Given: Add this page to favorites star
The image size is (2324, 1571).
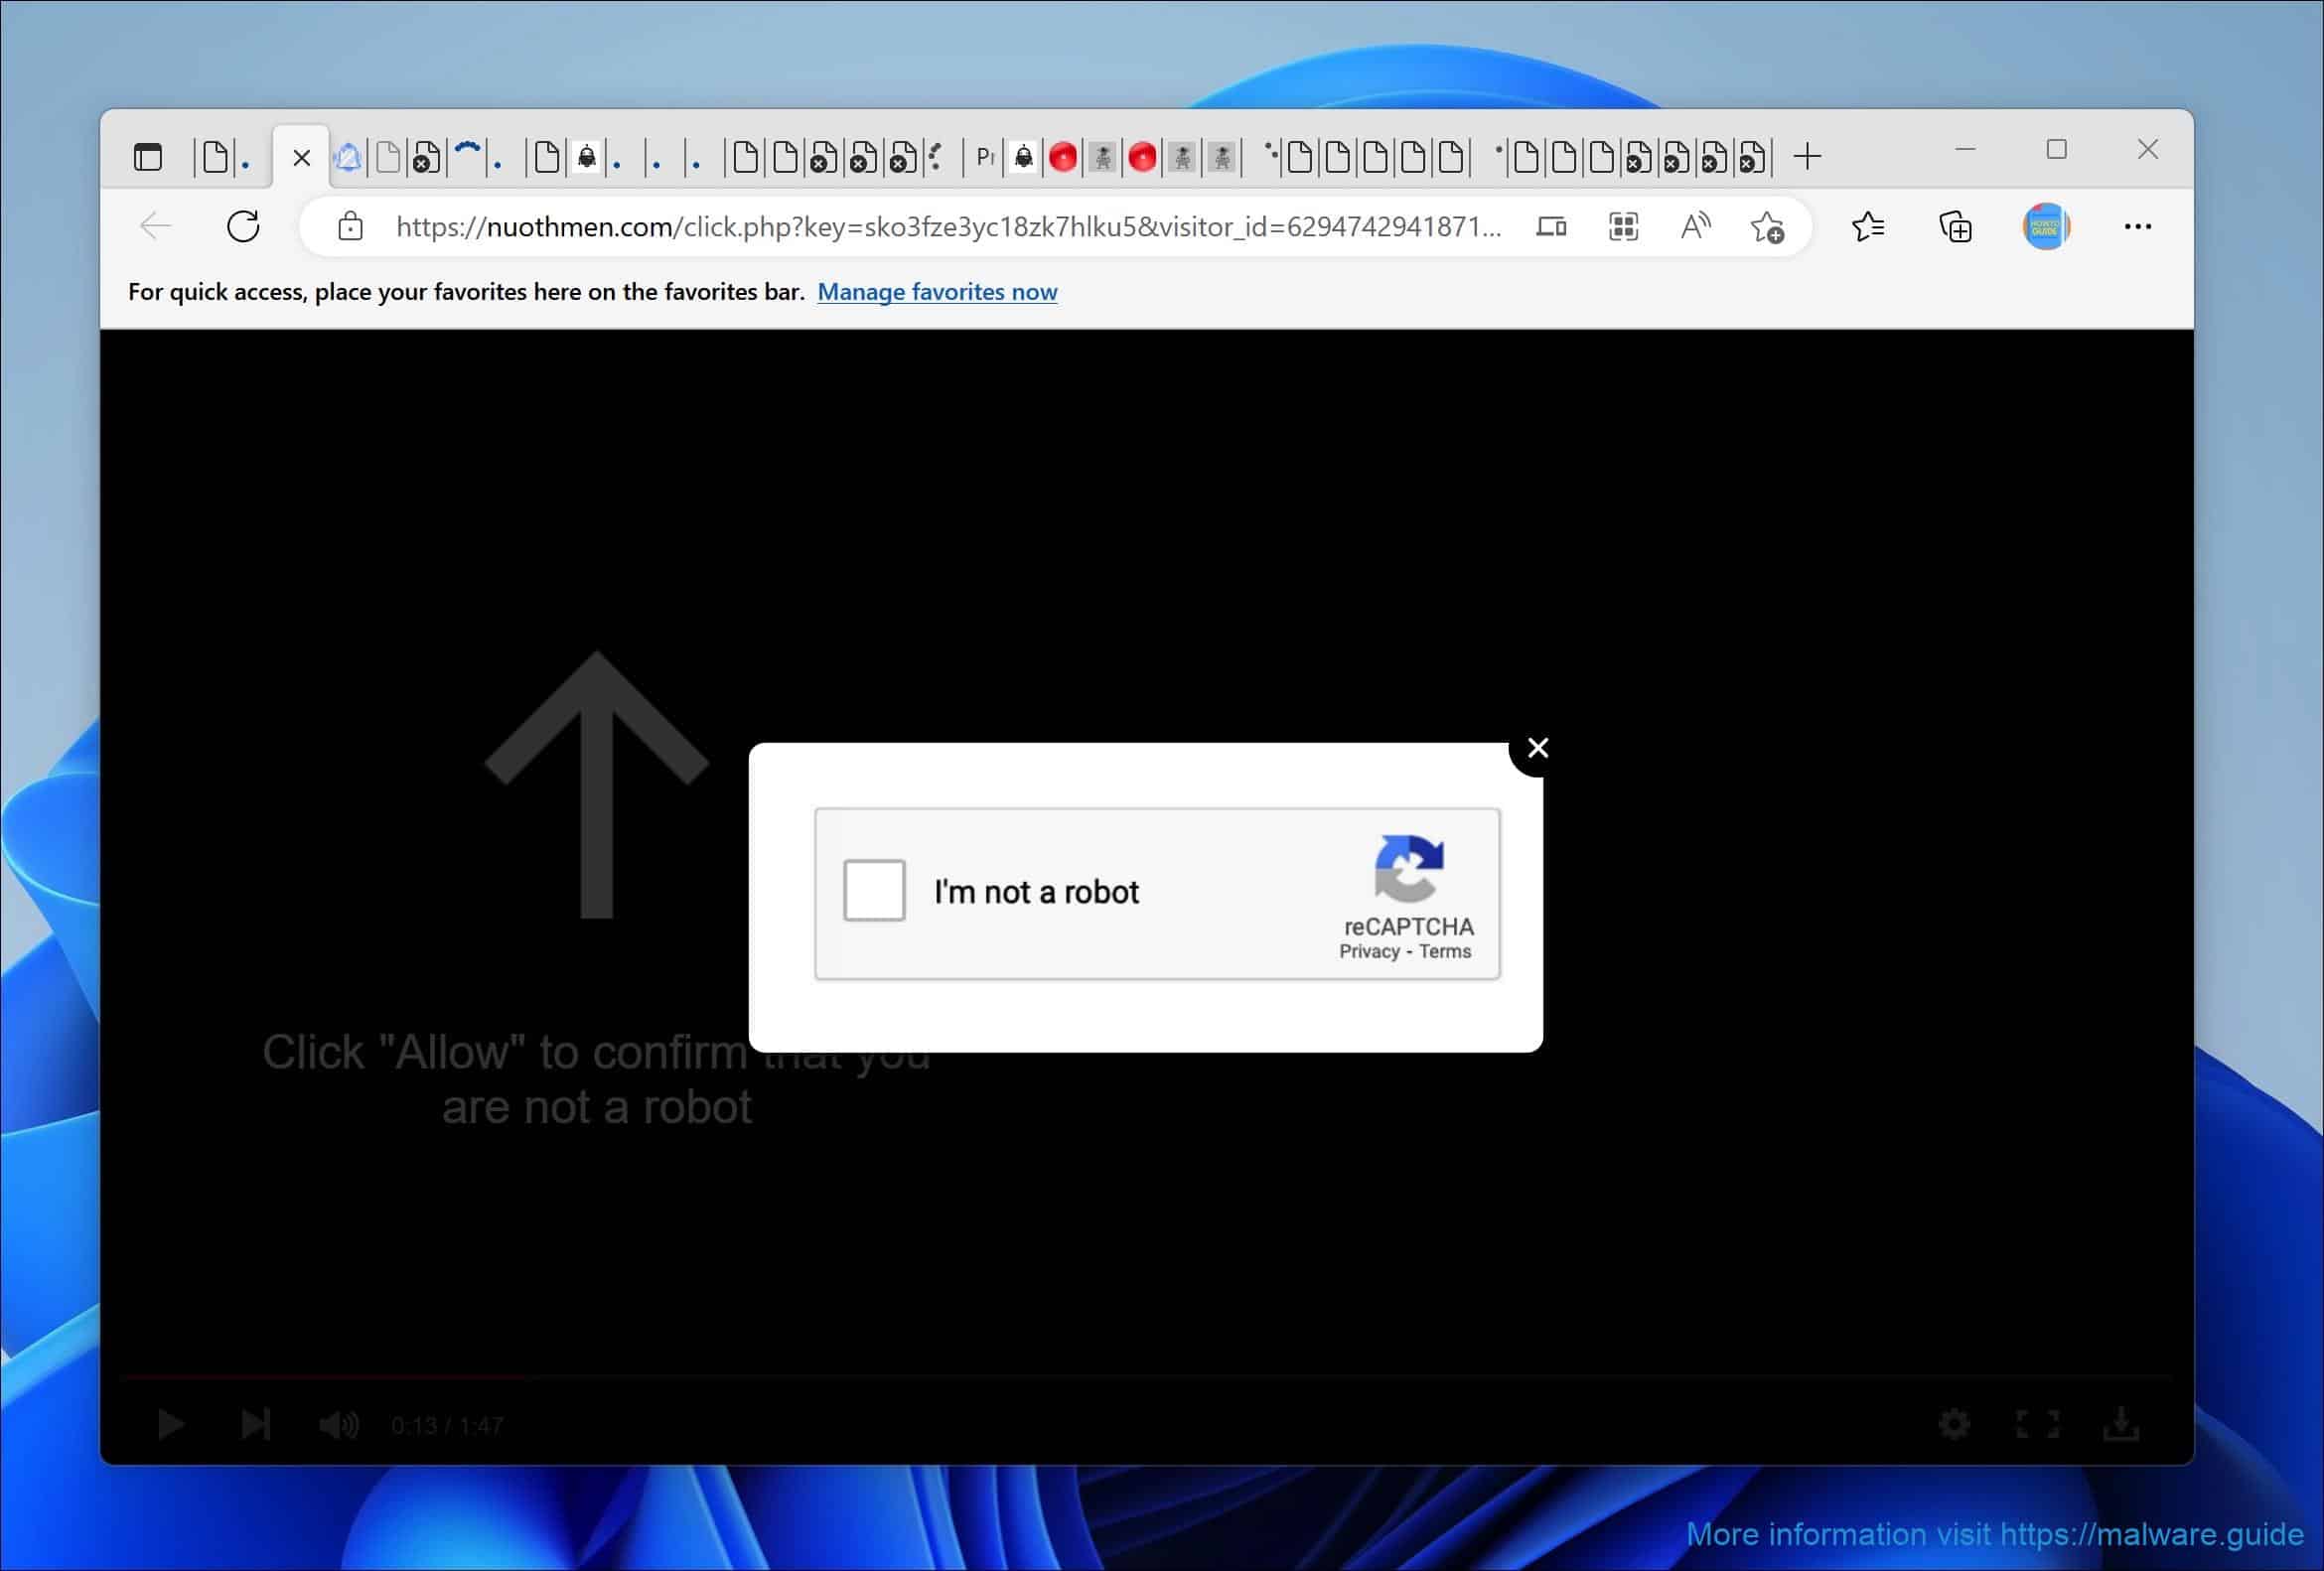Looking at the screenshot, I should click(x=1767, y=228).
